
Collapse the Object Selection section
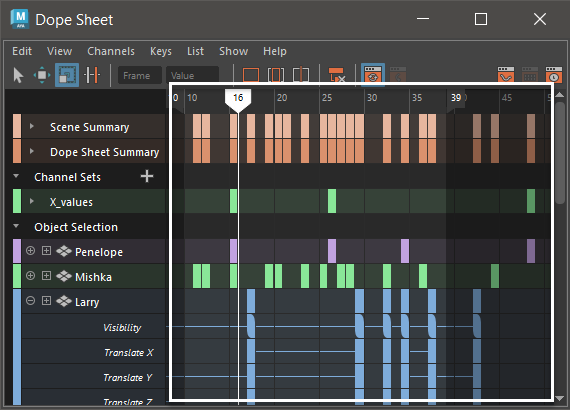tap(16, 226)
